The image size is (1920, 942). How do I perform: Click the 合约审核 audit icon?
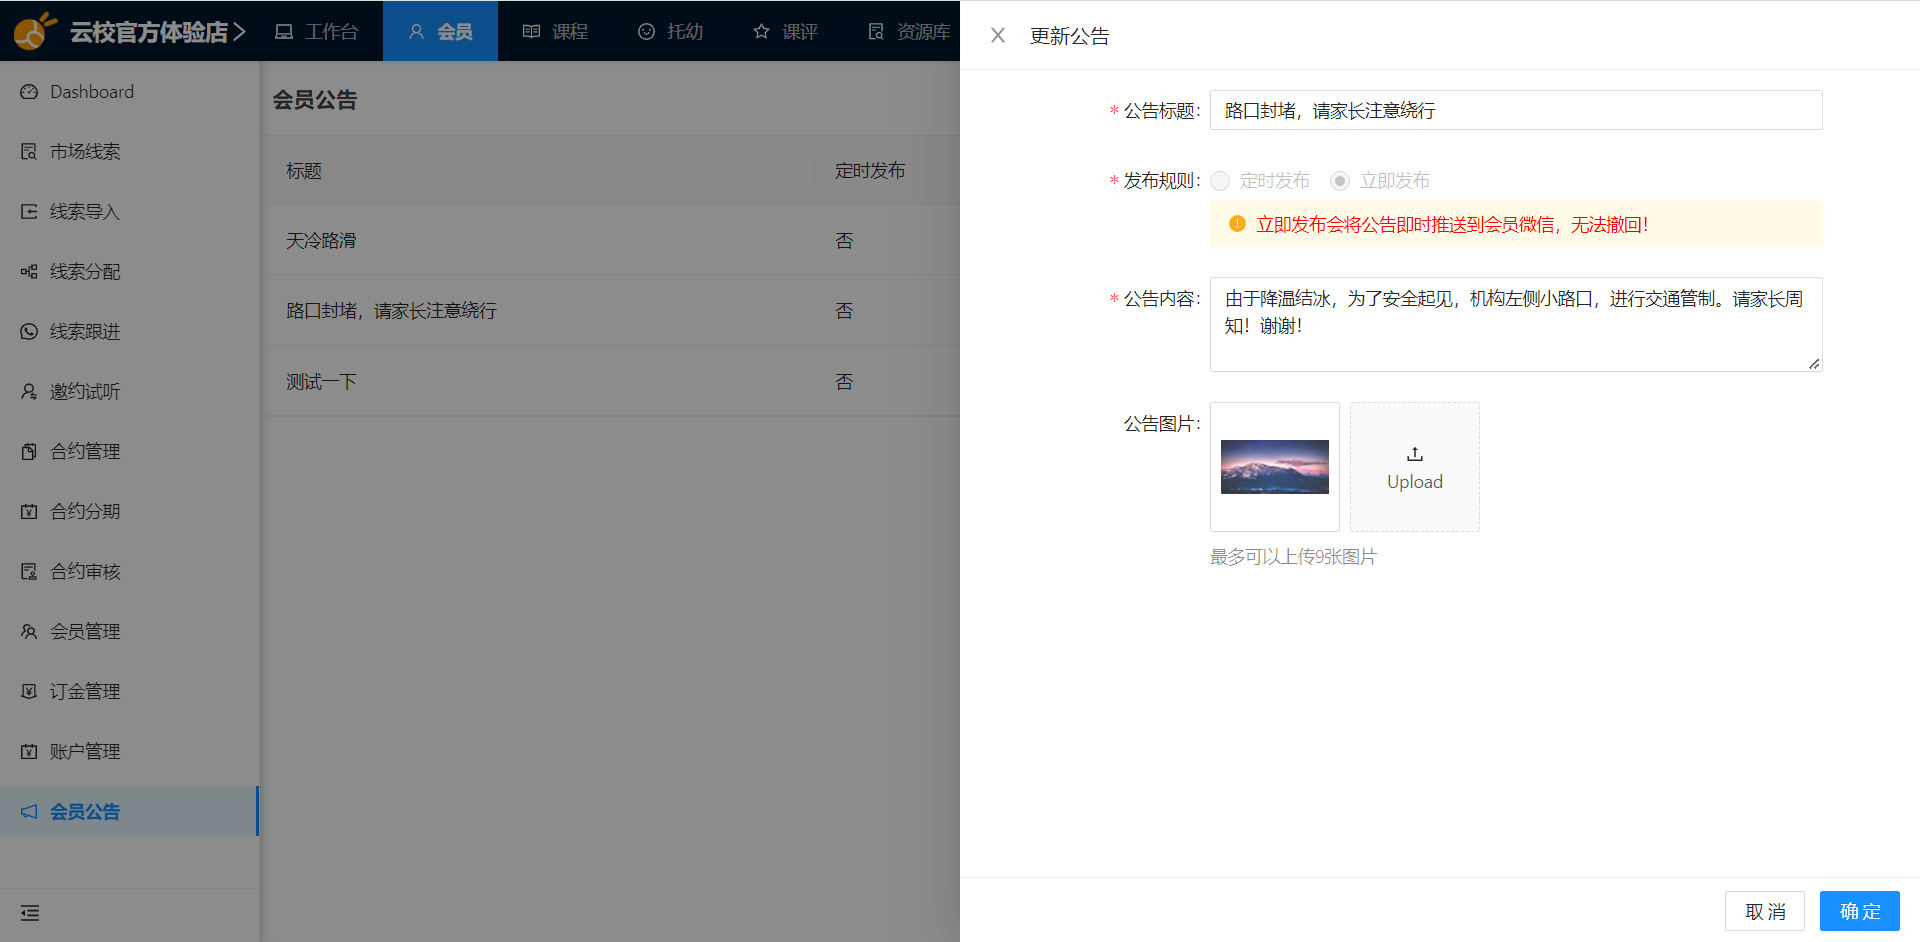(29, 572)
